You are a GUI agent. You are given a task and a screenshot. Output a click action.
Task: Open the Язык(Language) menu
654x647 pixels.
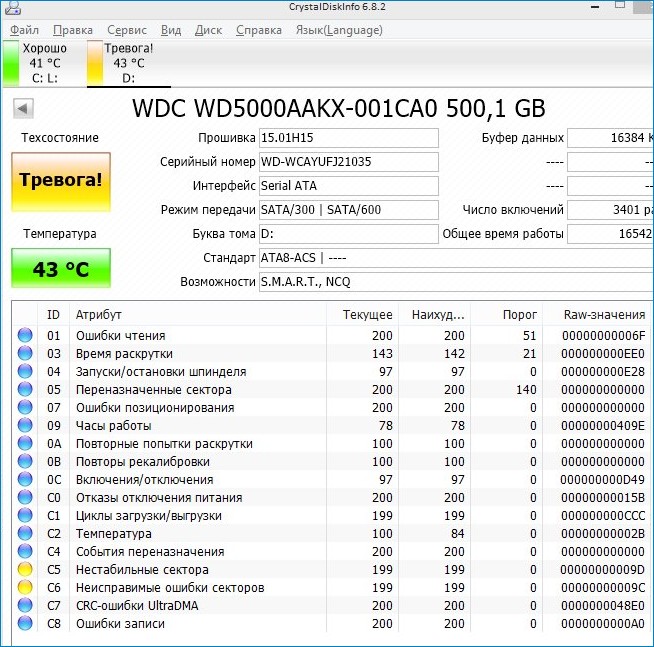[339, 30]
